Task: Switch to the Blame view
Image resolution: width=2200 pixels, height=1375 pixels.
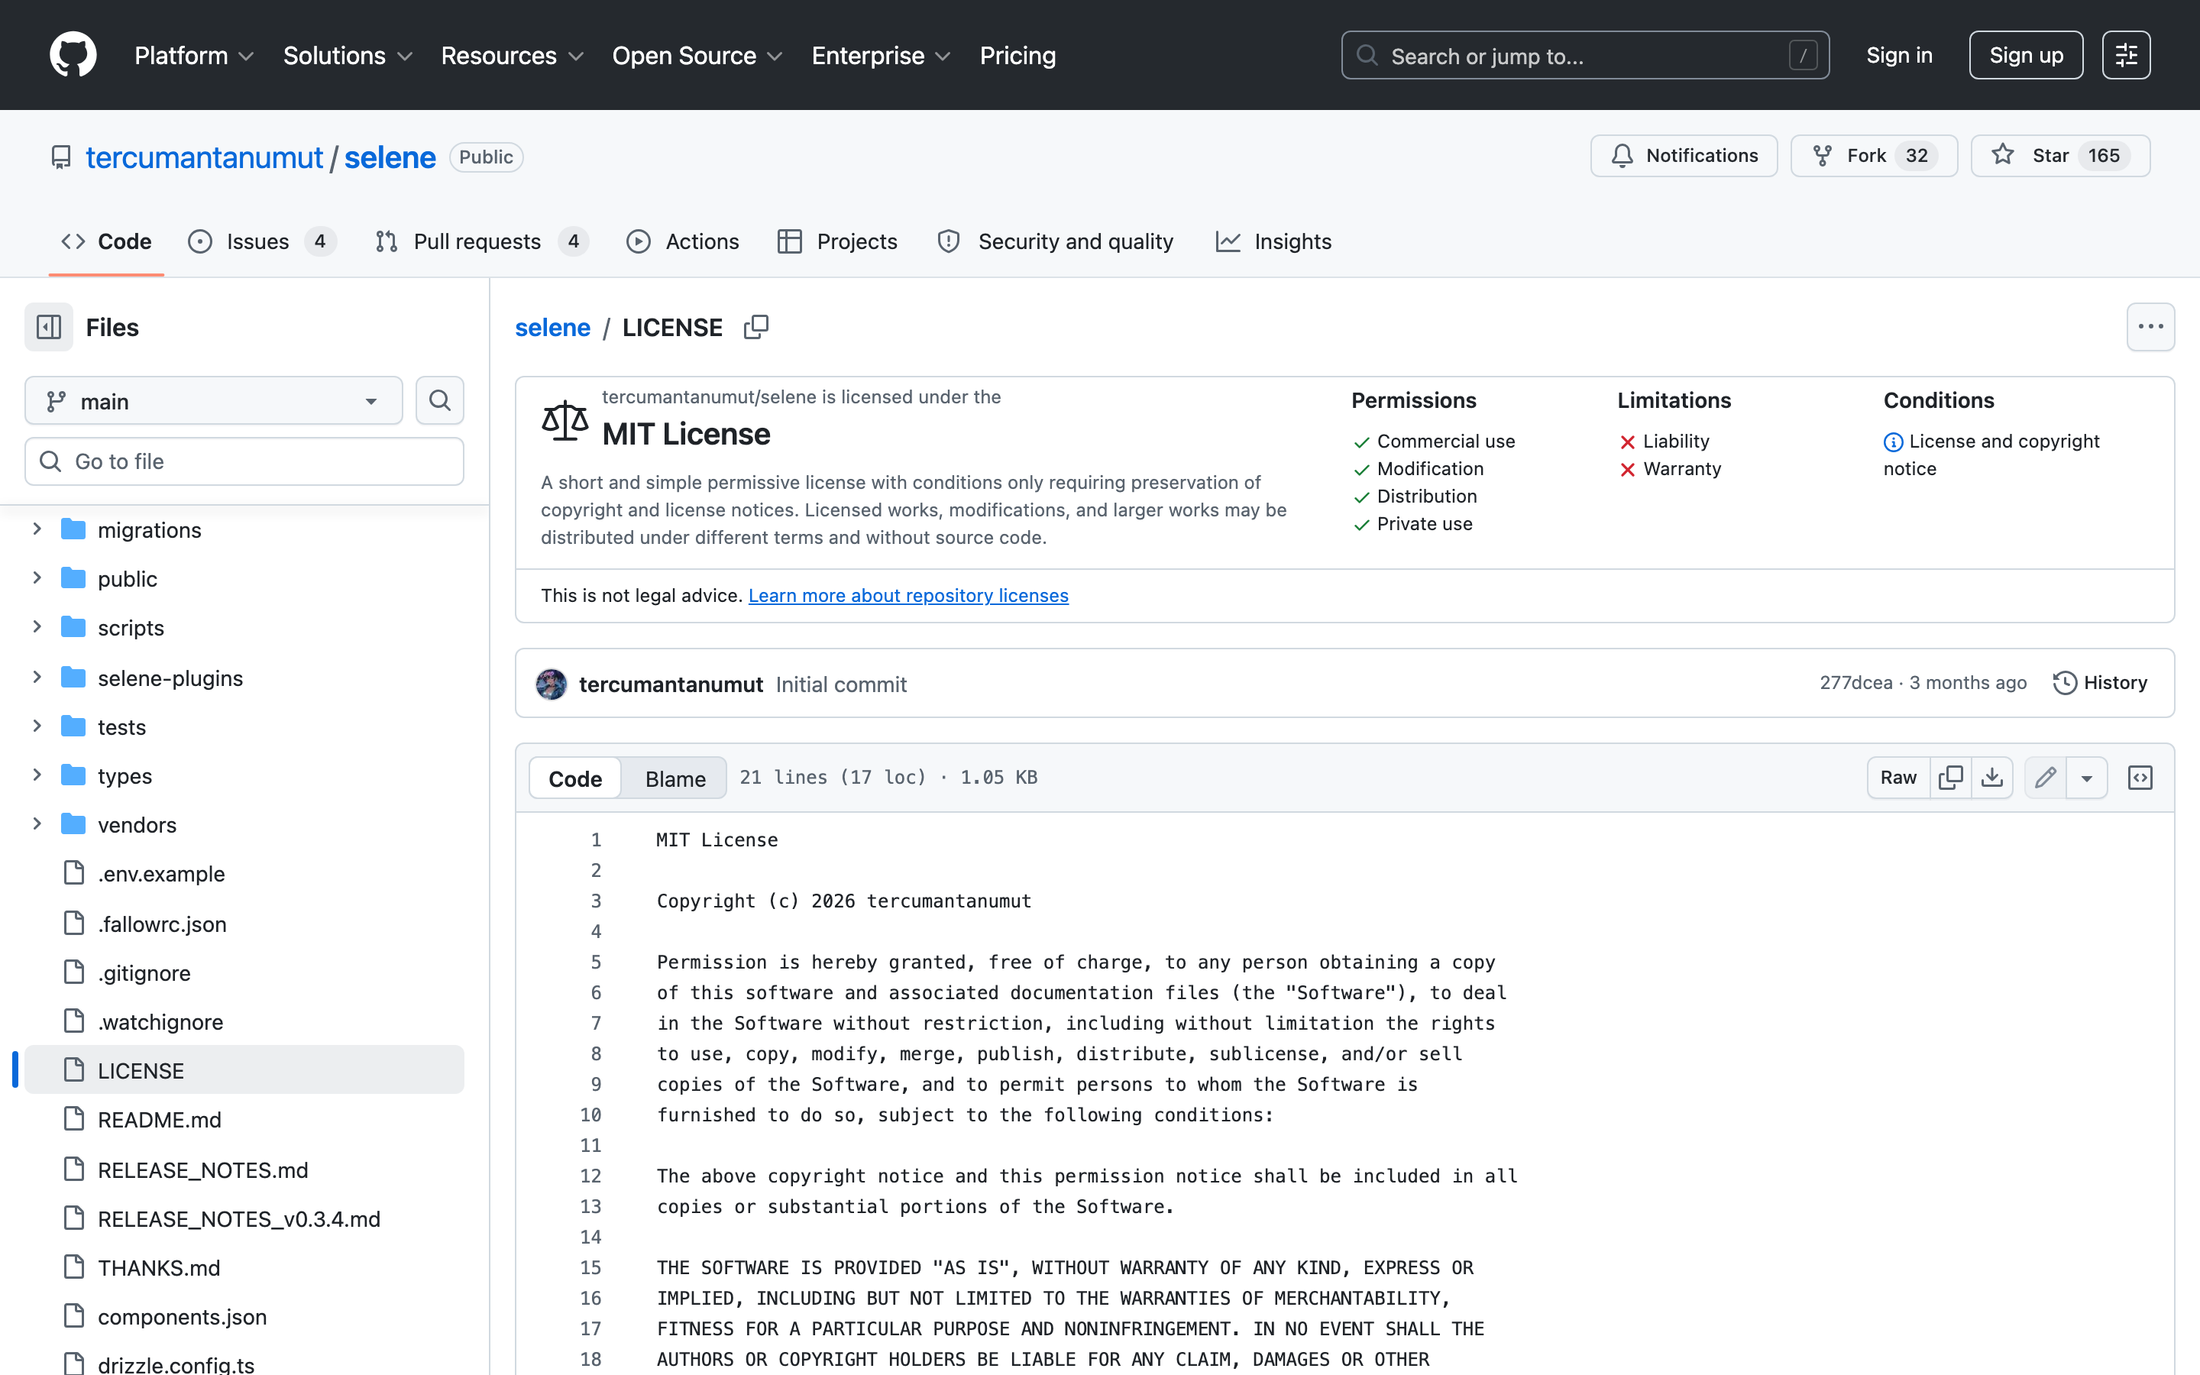Action: [675, 778]
